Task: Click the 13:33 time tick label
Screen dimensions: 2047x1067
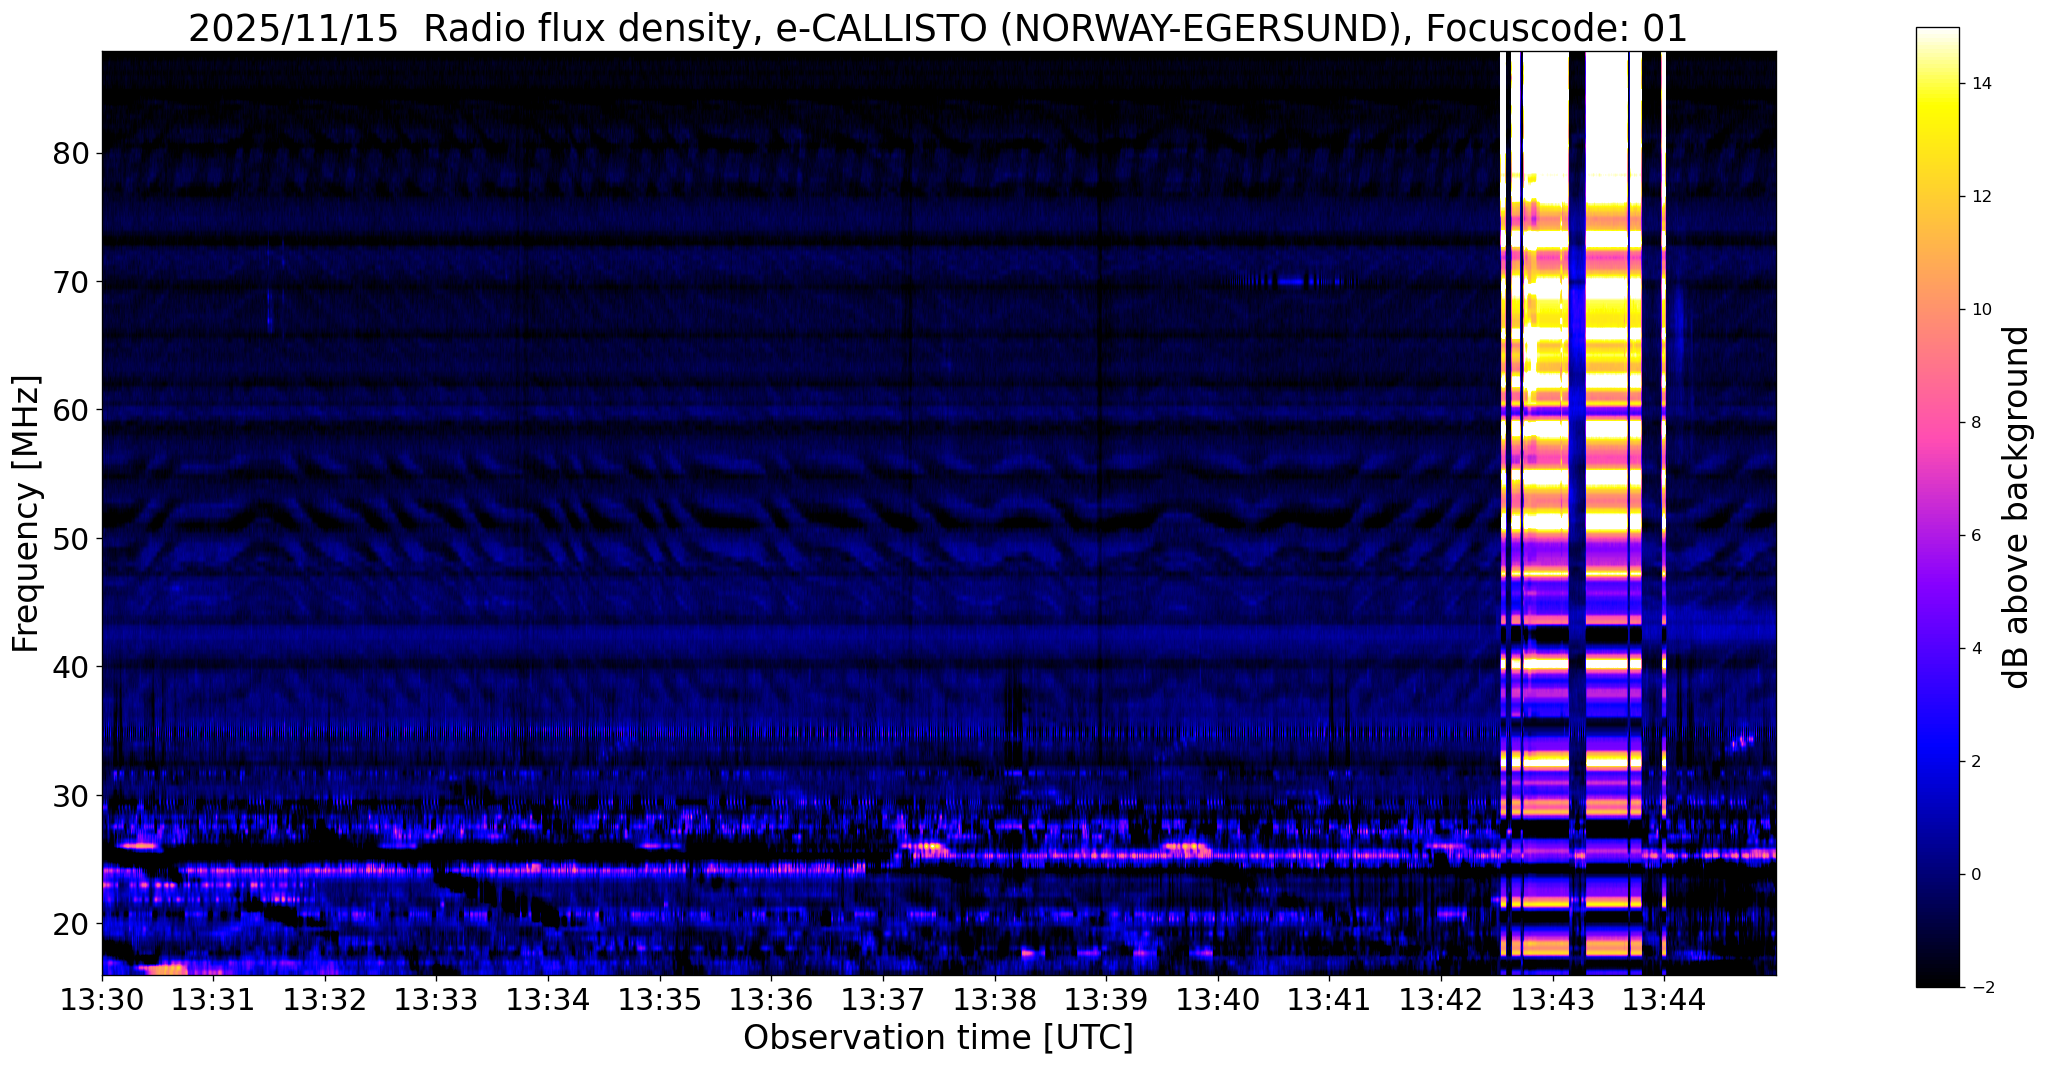Action: pyautogui.click(x=436, y=999)
